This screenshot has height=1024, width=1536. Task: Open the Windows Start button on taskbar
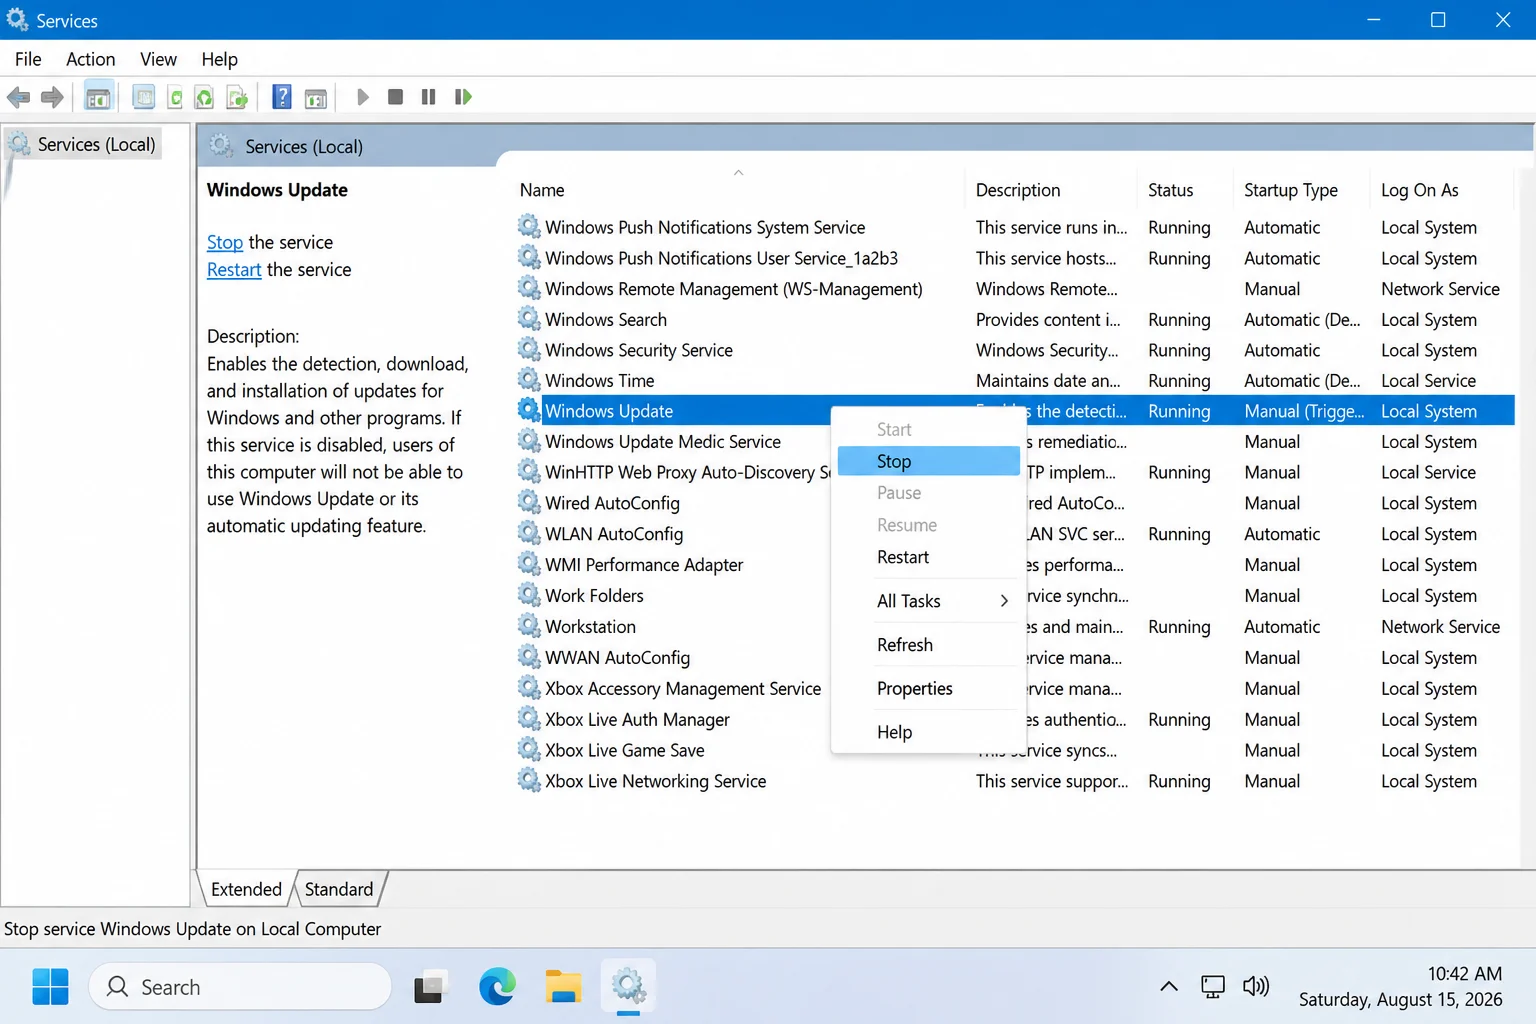pos(50,987)
